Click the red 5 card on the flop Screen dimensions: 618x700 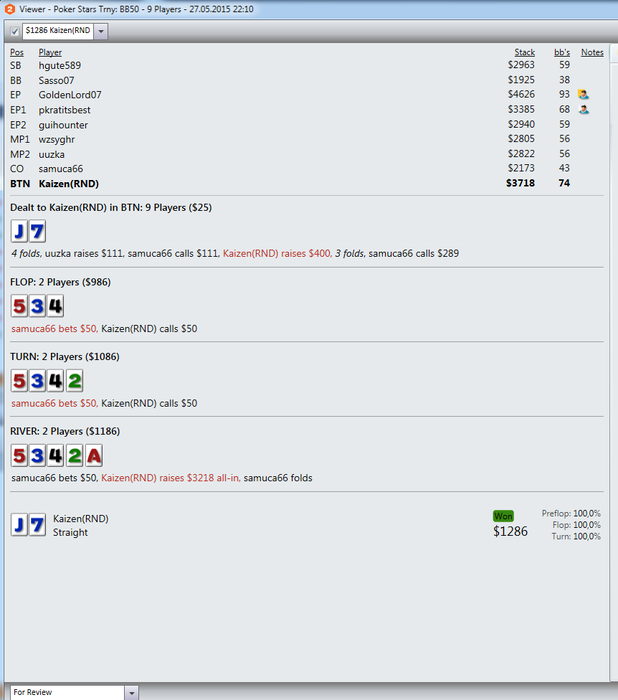19,306
